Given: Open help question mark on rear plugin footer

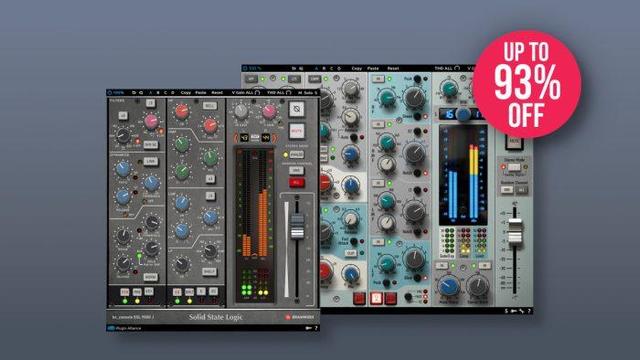Looking at the screenshot, I should 529,311.
